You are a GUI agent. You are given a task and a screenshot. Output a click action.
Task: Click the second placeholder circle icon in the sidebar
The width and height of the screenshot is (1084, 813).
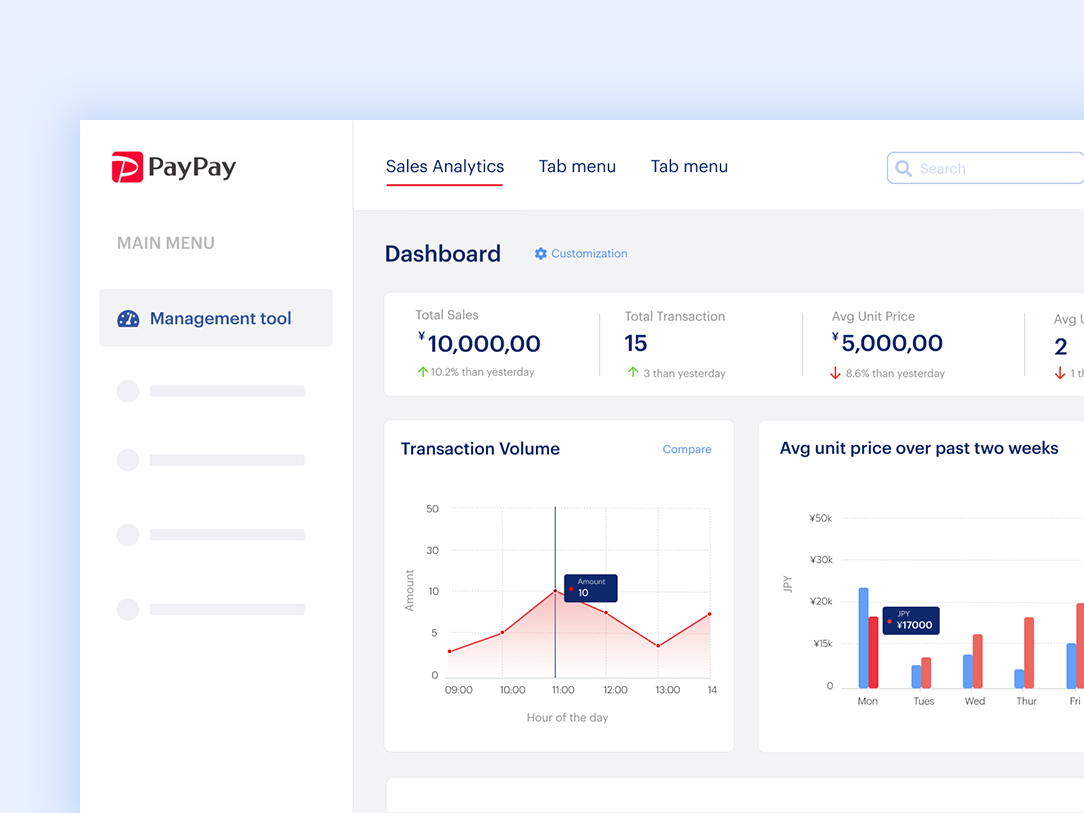coord(127,460)
